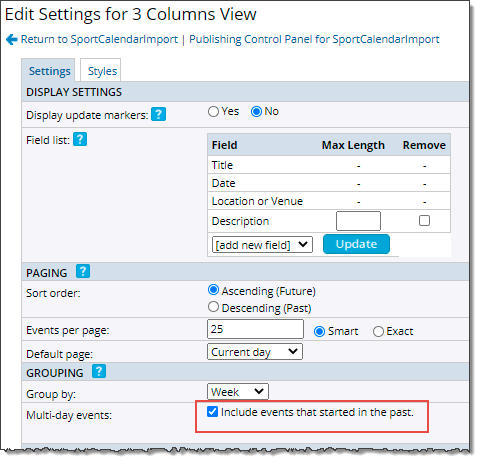Choose Descending (Past) sort order

click(213, 307)
